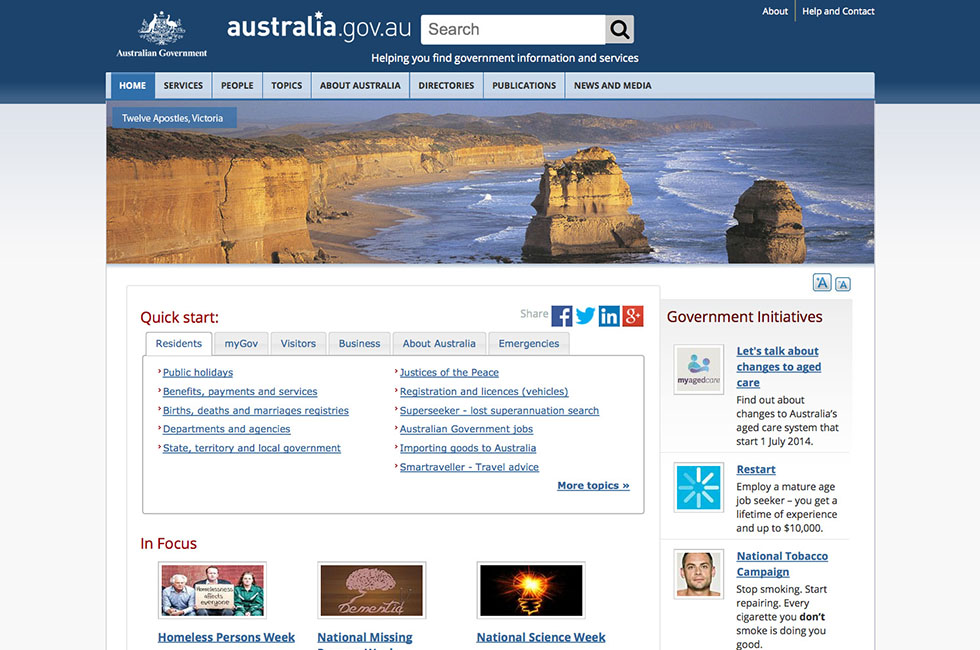
Task: Open the National Science Week link
Action: [x=541, y=638]
